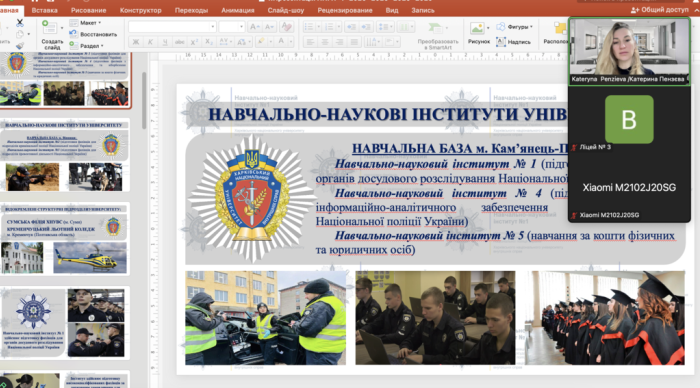700x388 pixels.
Task: Increase font size with A-up icon
Action: coord(254,27)
